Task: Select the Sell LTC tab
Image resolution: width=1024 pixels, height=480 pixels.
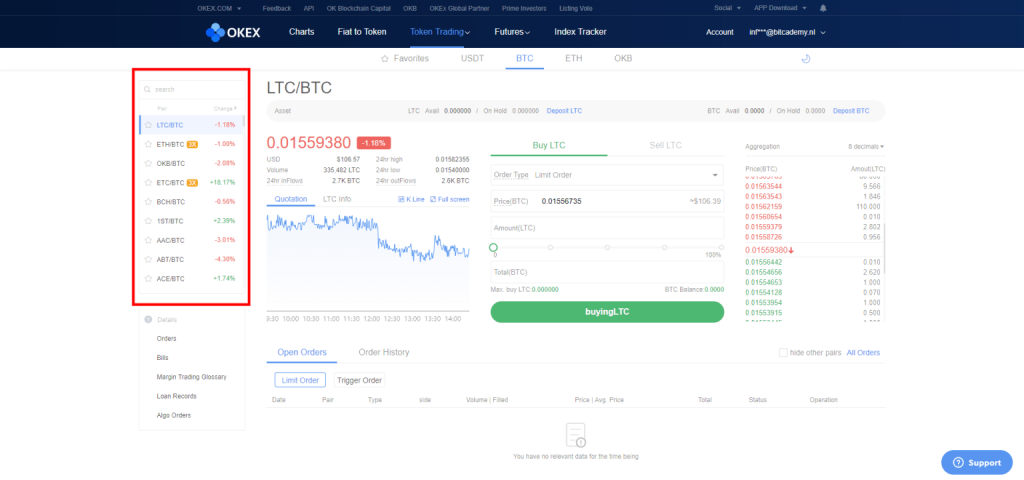Action: 665,146
